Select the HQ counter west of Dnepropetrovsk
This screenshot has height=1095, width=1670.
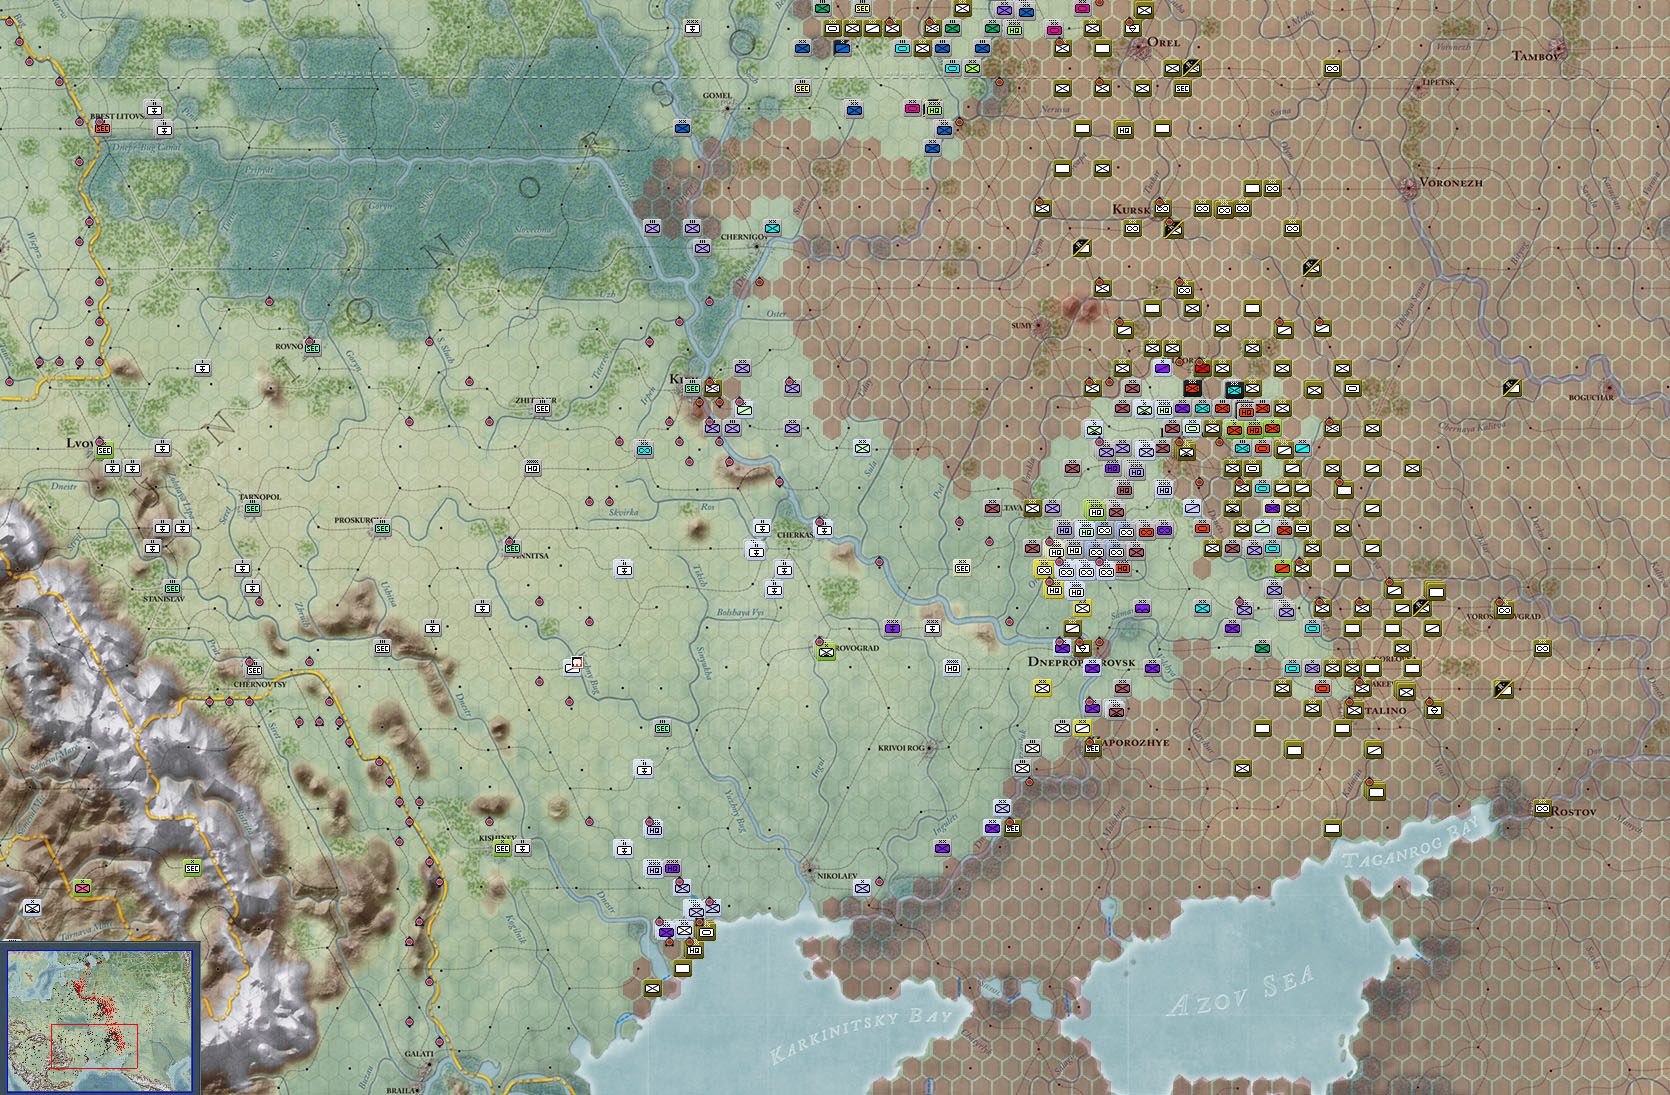952,668
